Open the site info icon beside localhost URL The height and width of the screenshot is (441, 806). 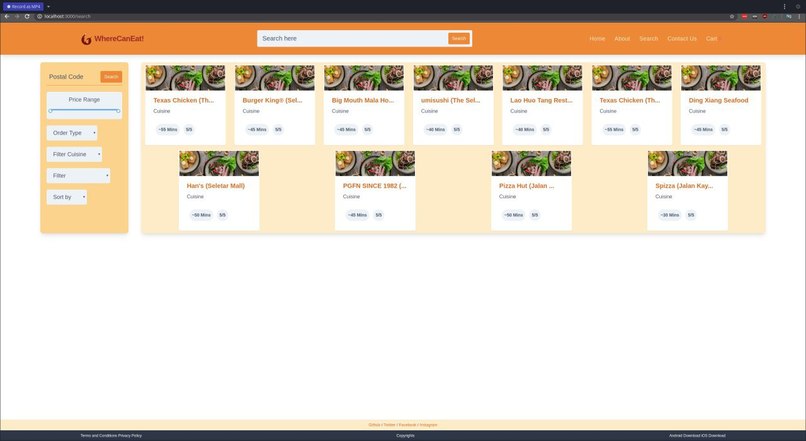pyautogui.click(x=40, y=16)
